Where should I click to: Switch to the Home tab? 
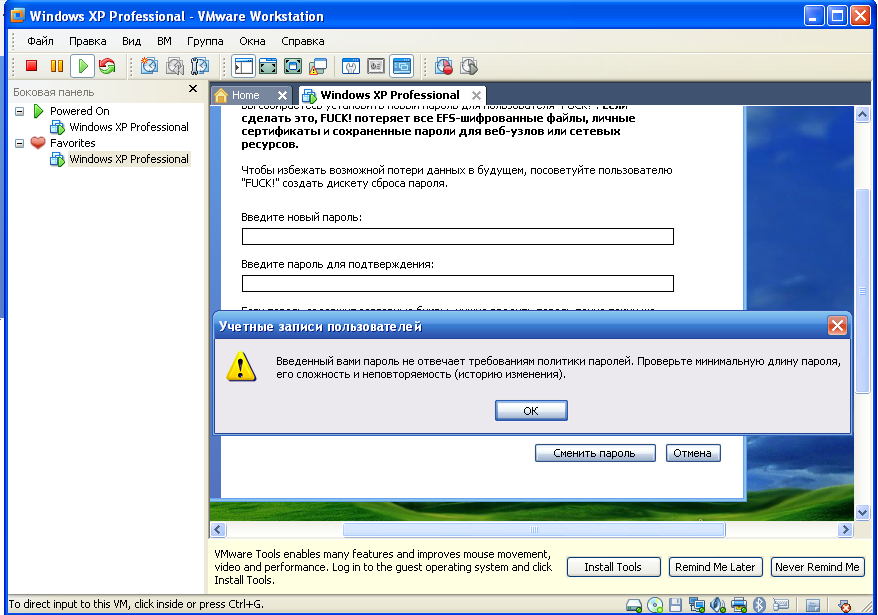coord(245,95)
